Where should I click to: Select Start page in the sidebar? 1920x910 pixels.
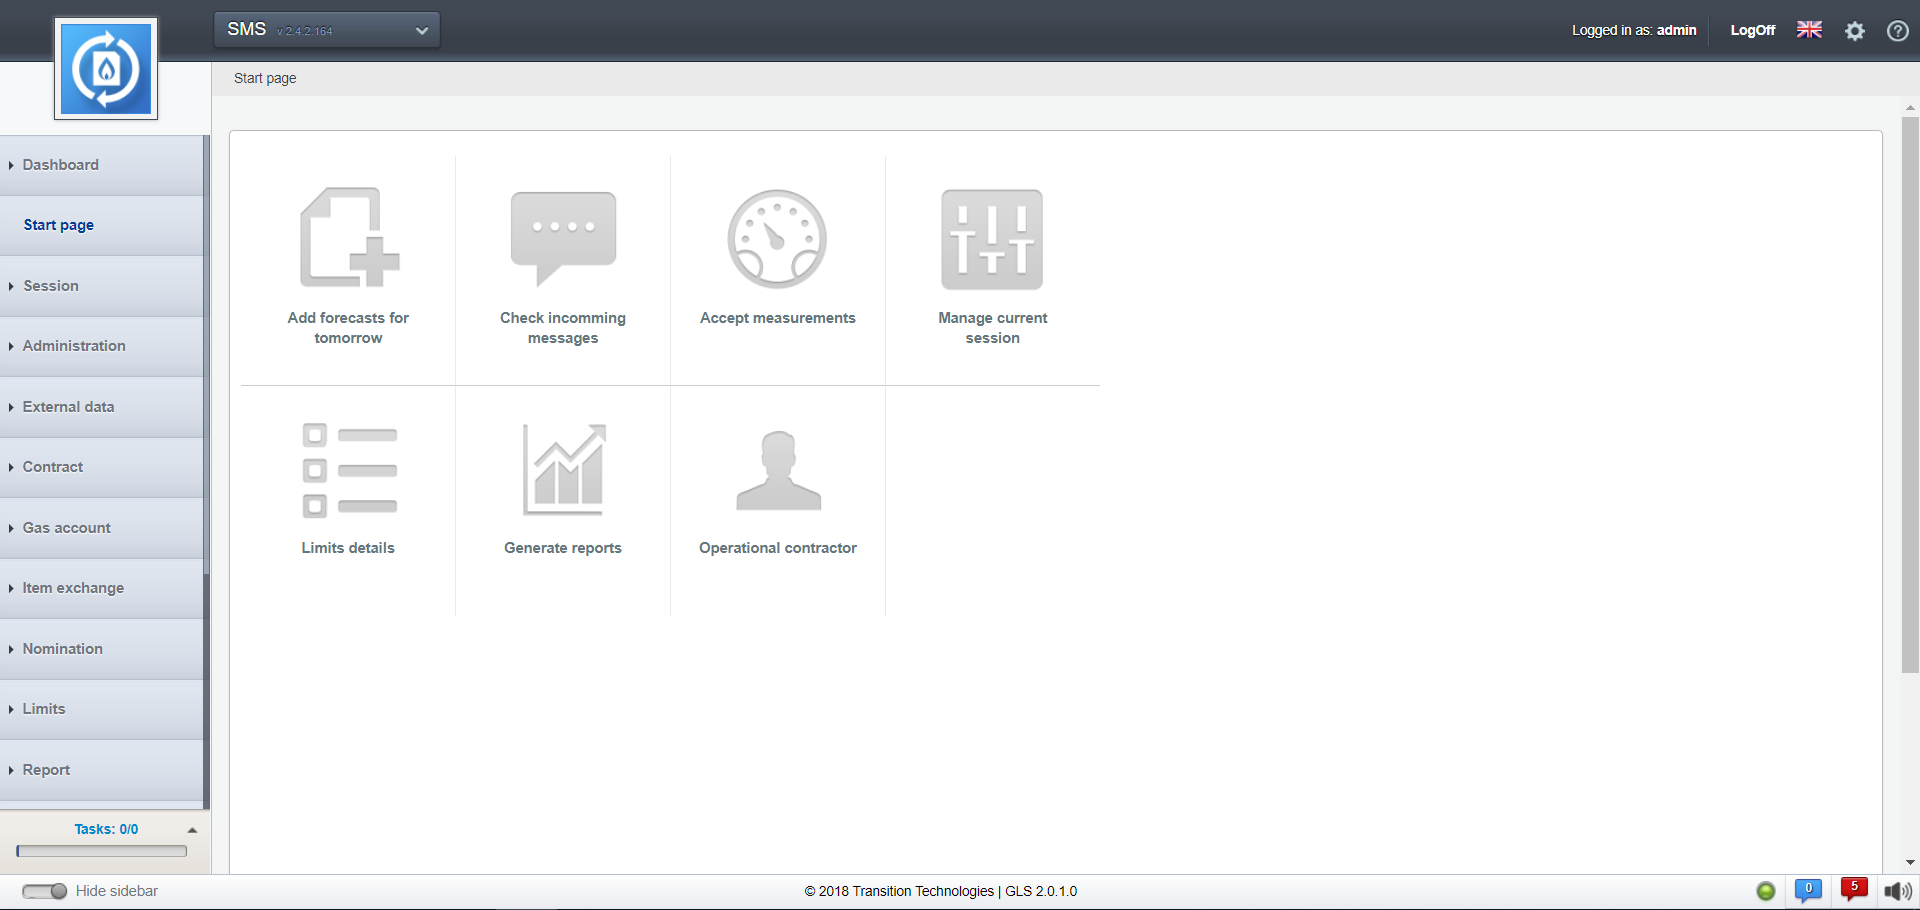tap(59, 225)
